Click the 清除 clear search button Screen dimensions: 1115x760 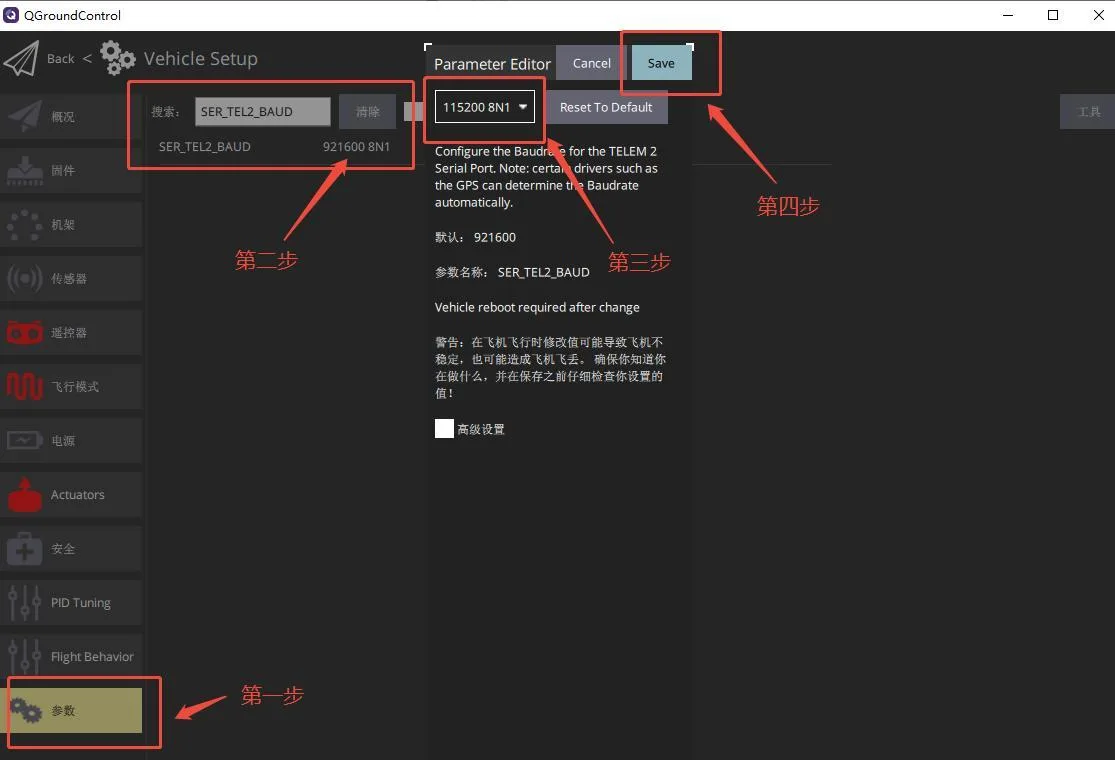tap(368, 112)
